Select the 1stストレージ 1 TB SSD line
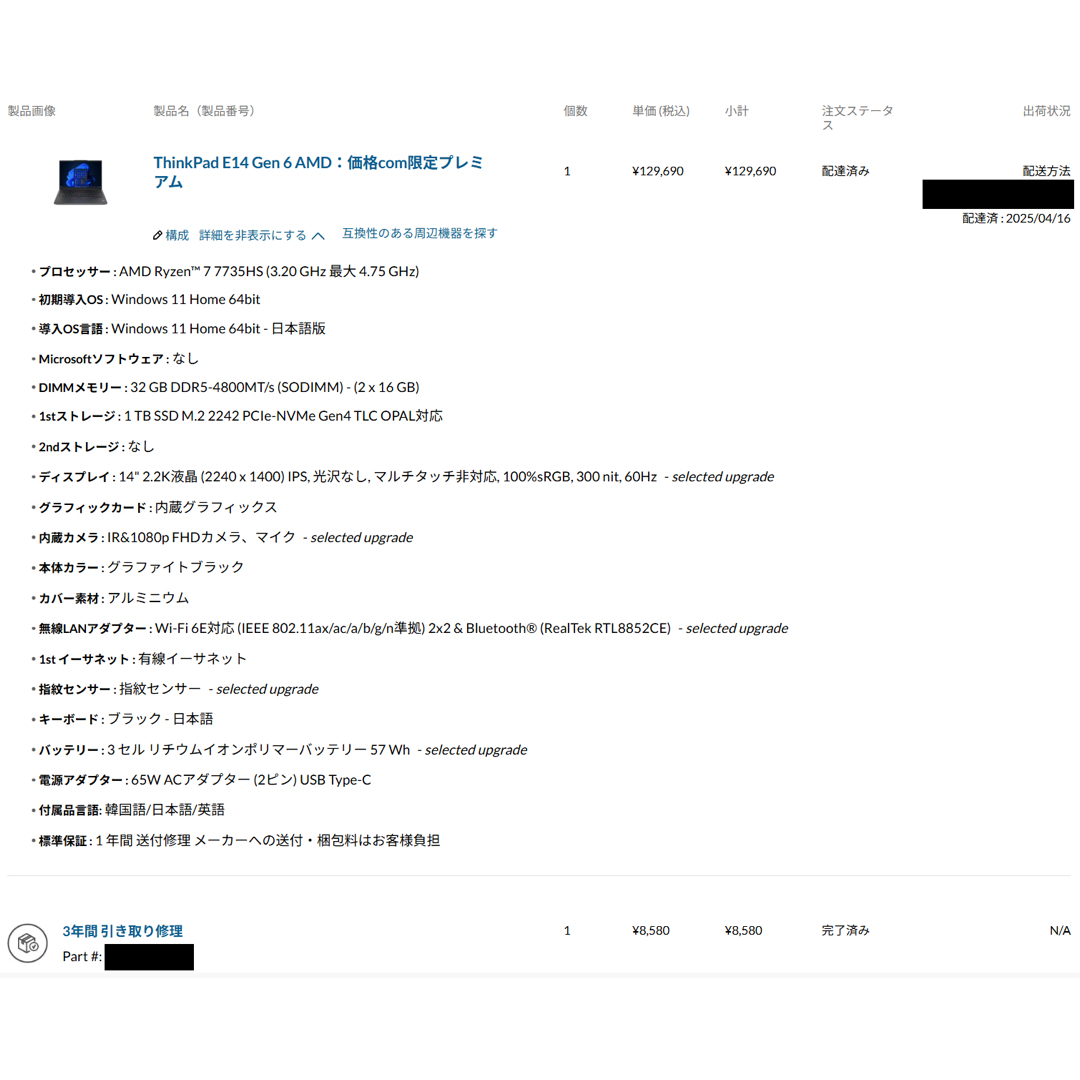The width and height of the screenshot is (1080, 1080). tap(237, 416)
